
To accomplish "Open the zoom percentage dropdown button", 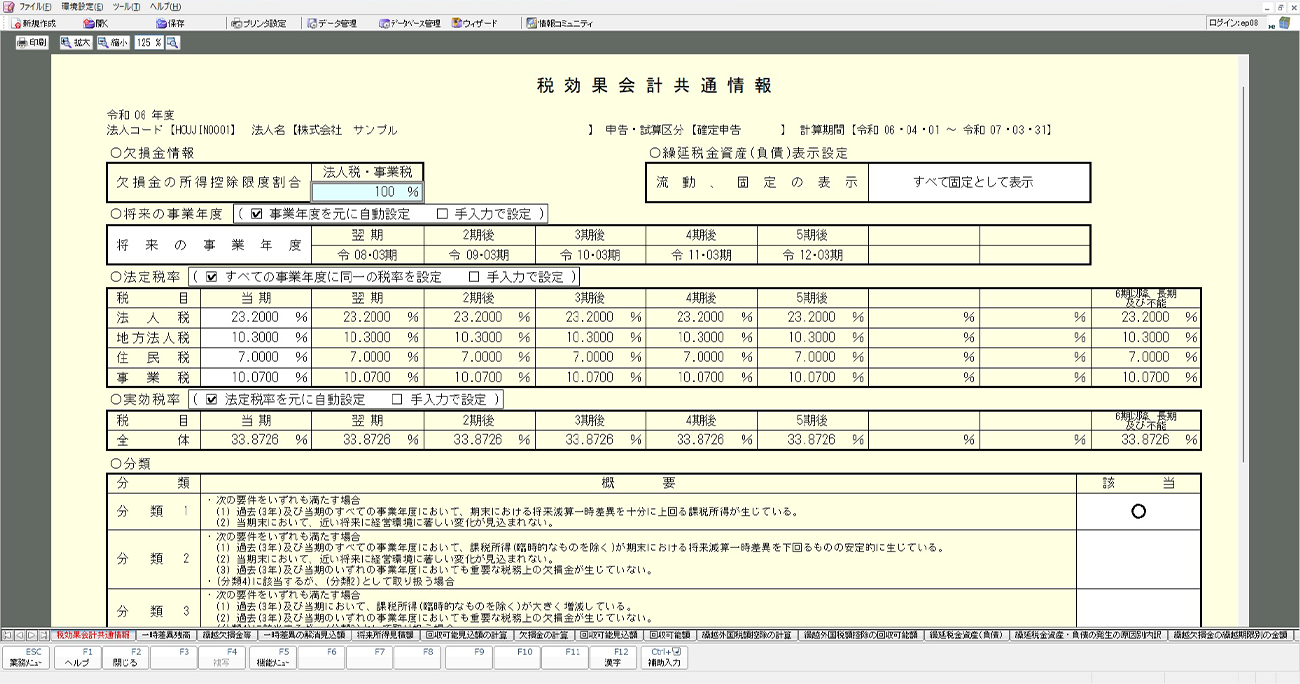I will (173, 43).
